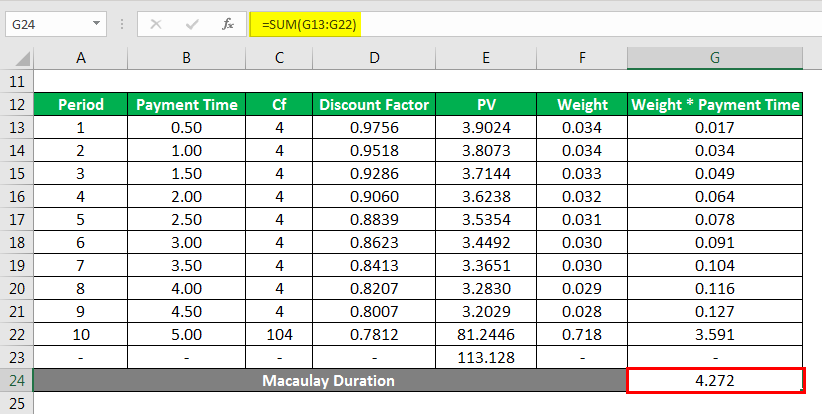The image size is (822, 414).
Task: Click PV cell 3.5354
Action: click(486, 220)
